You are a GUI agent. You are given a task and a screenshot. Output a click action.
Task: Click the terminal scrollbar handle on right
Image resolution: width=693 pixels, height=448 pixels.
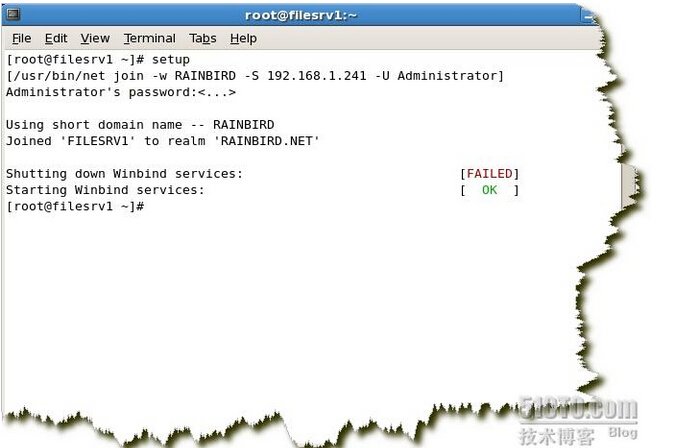pyautogui.click(x=628, y=186)
